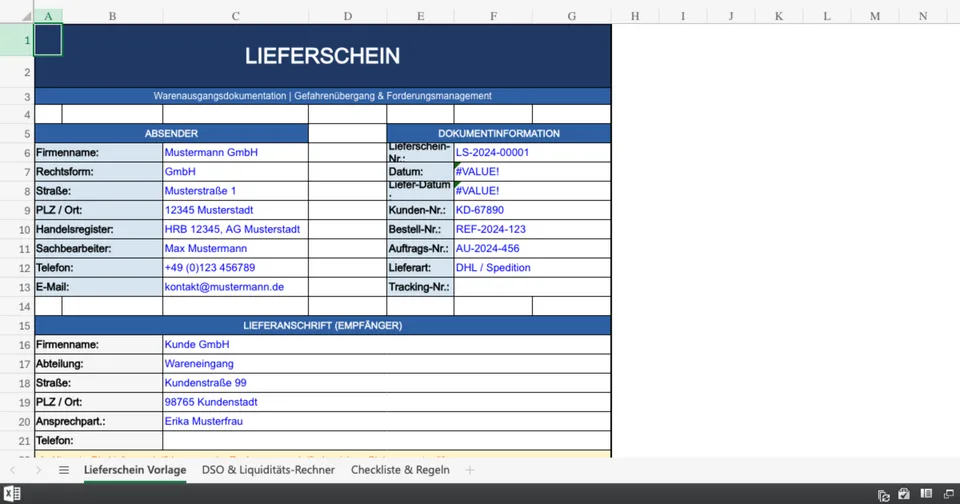Open the Checkliste & Regeln sheet tab
Image resolution: width=960 pixels, height=504 pixels.
coord(400,470)
